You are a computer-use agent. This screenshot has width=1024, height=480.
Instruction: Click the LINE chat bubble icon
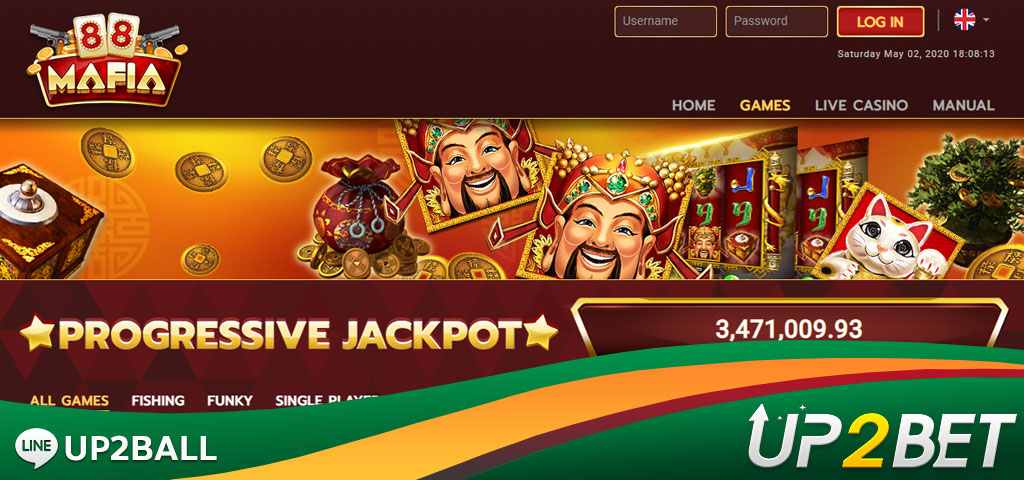pos(37,448)
